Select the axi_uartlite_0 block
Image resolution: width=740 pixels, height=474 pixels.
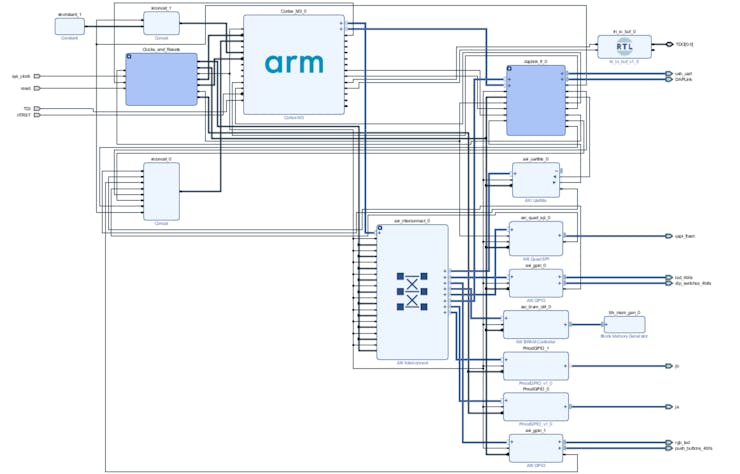point(536,180)
